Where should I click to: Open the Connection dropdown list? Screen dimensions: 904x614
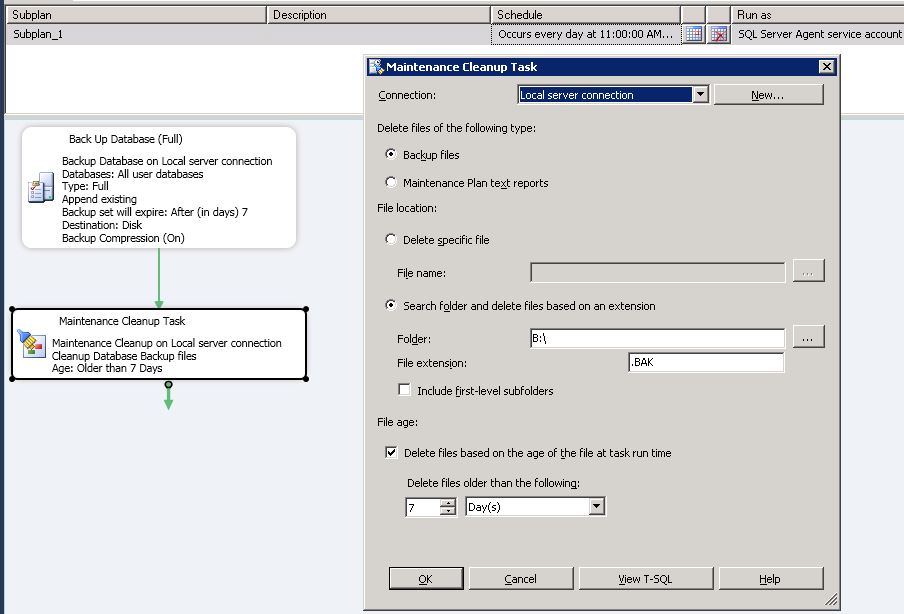tap(700, 95)
